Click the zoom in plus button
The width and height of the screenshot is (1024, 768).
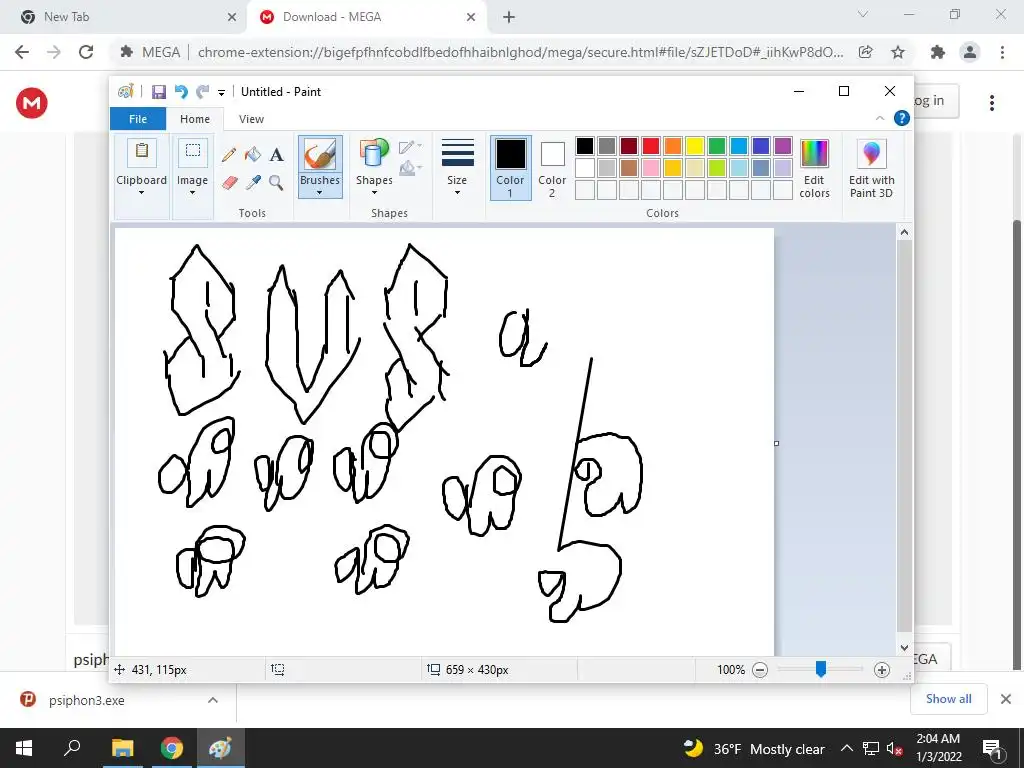(882, 669)
